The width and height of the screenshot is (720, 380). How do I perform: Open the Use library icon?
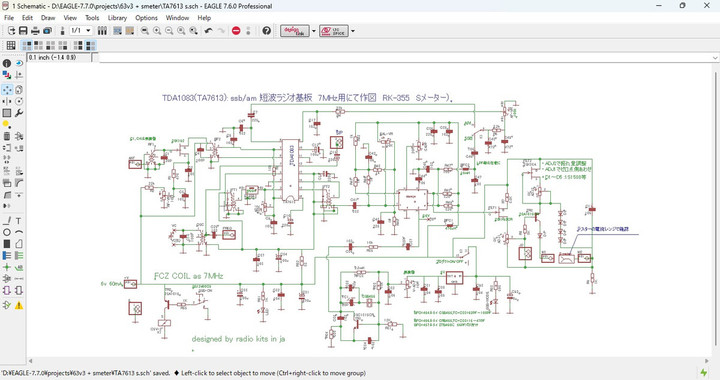(102, 31)
